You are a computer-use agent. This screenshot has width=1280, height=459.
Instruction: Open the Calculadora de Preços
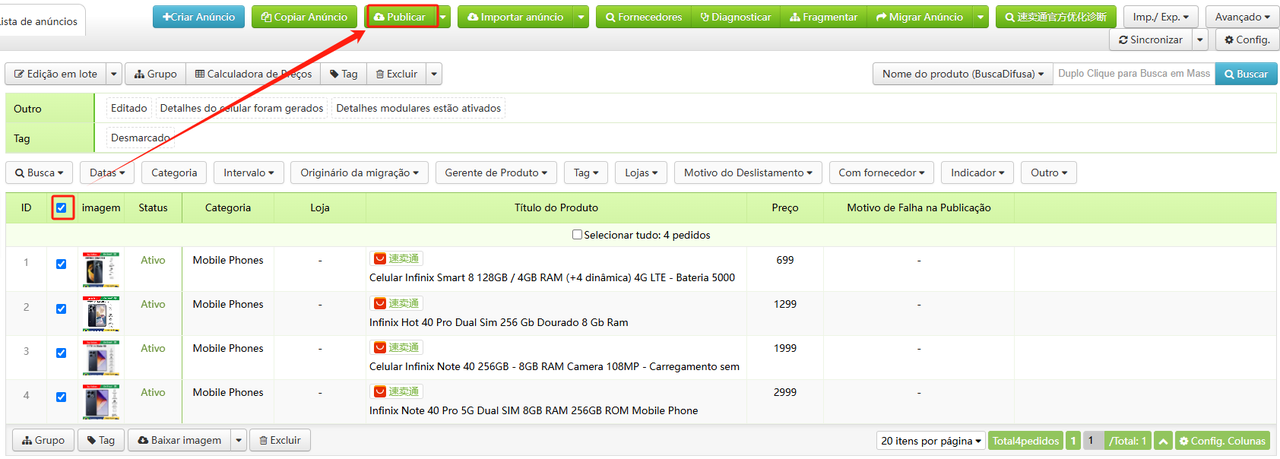(x=252, y=74)
